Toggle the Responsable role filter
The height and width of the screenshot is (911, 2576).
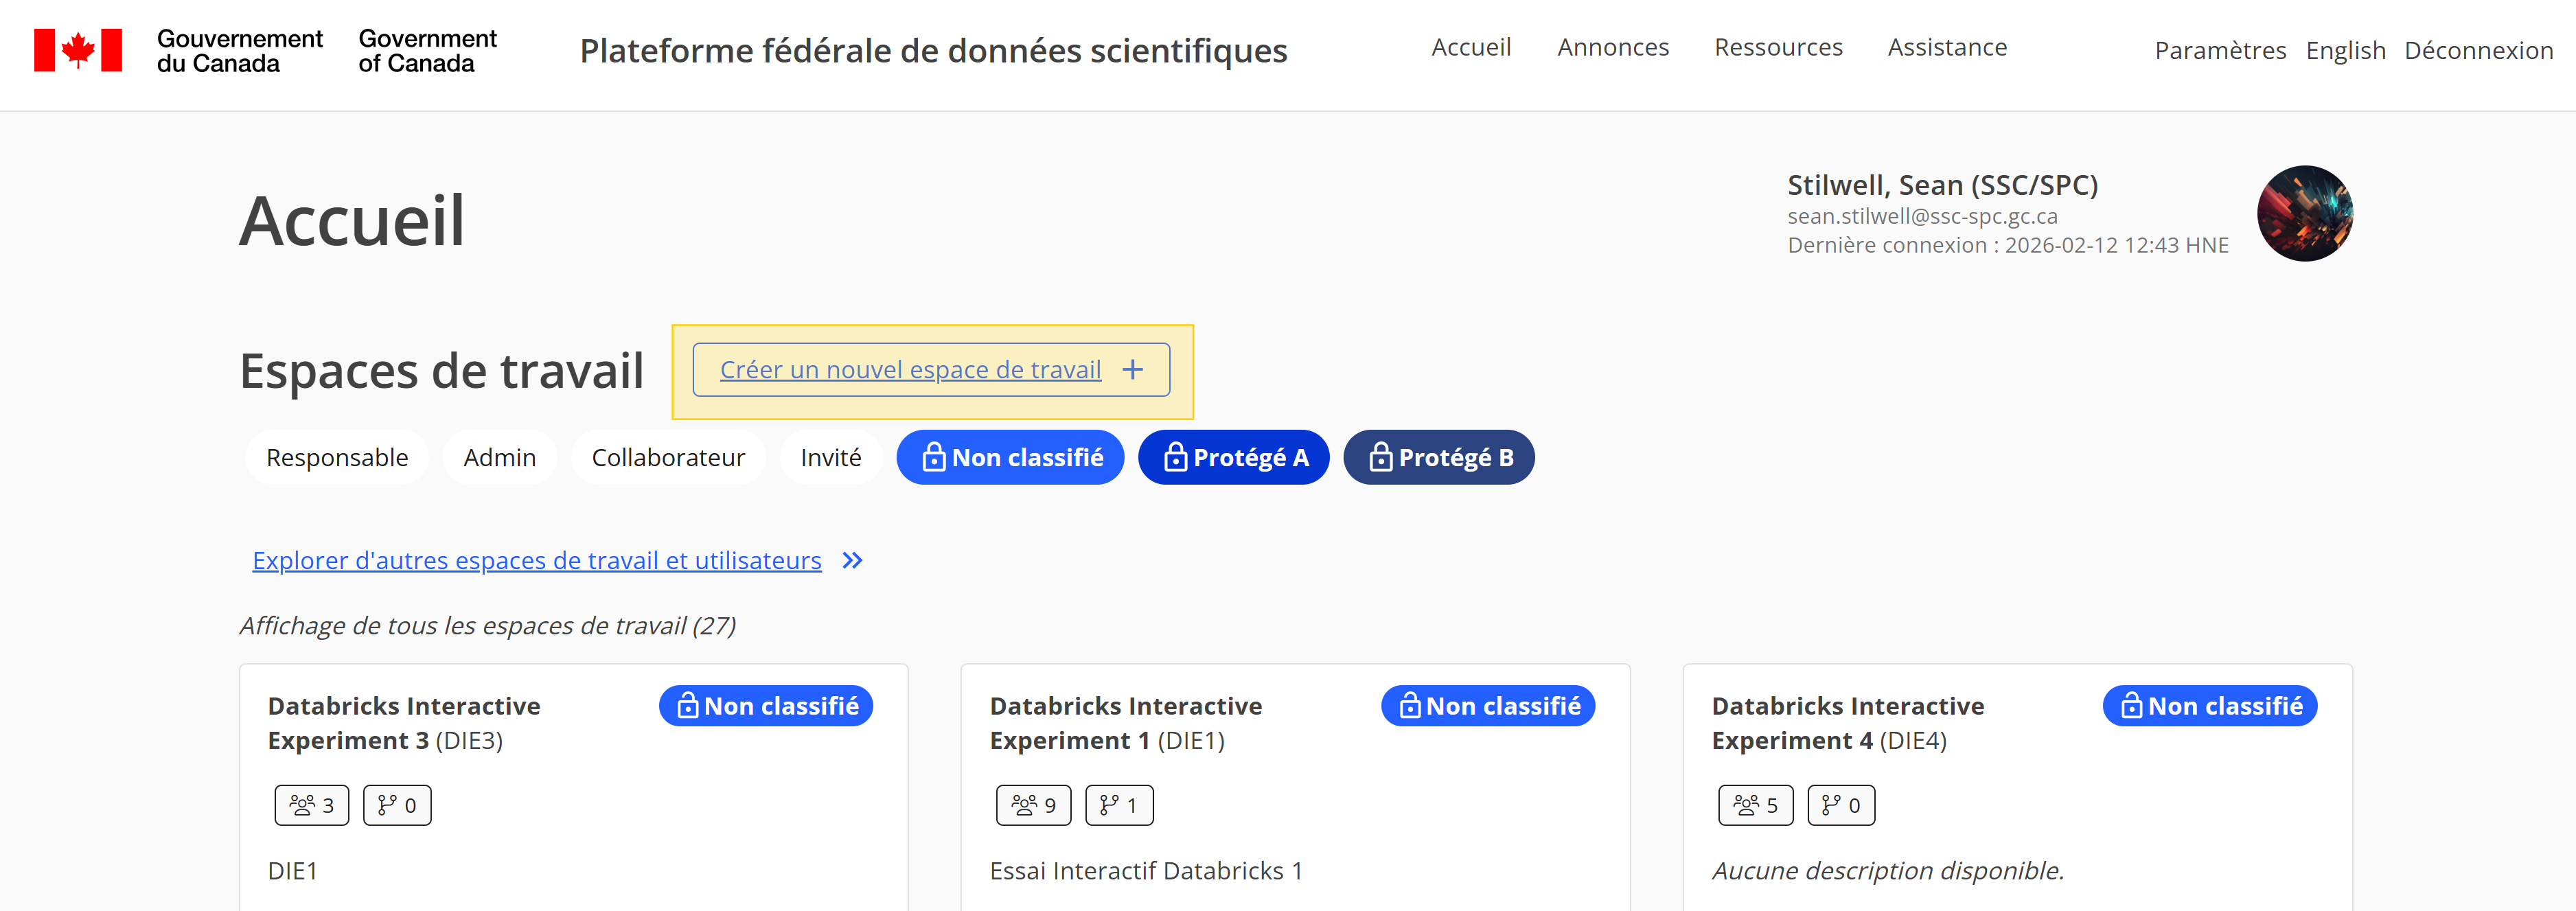336,457
